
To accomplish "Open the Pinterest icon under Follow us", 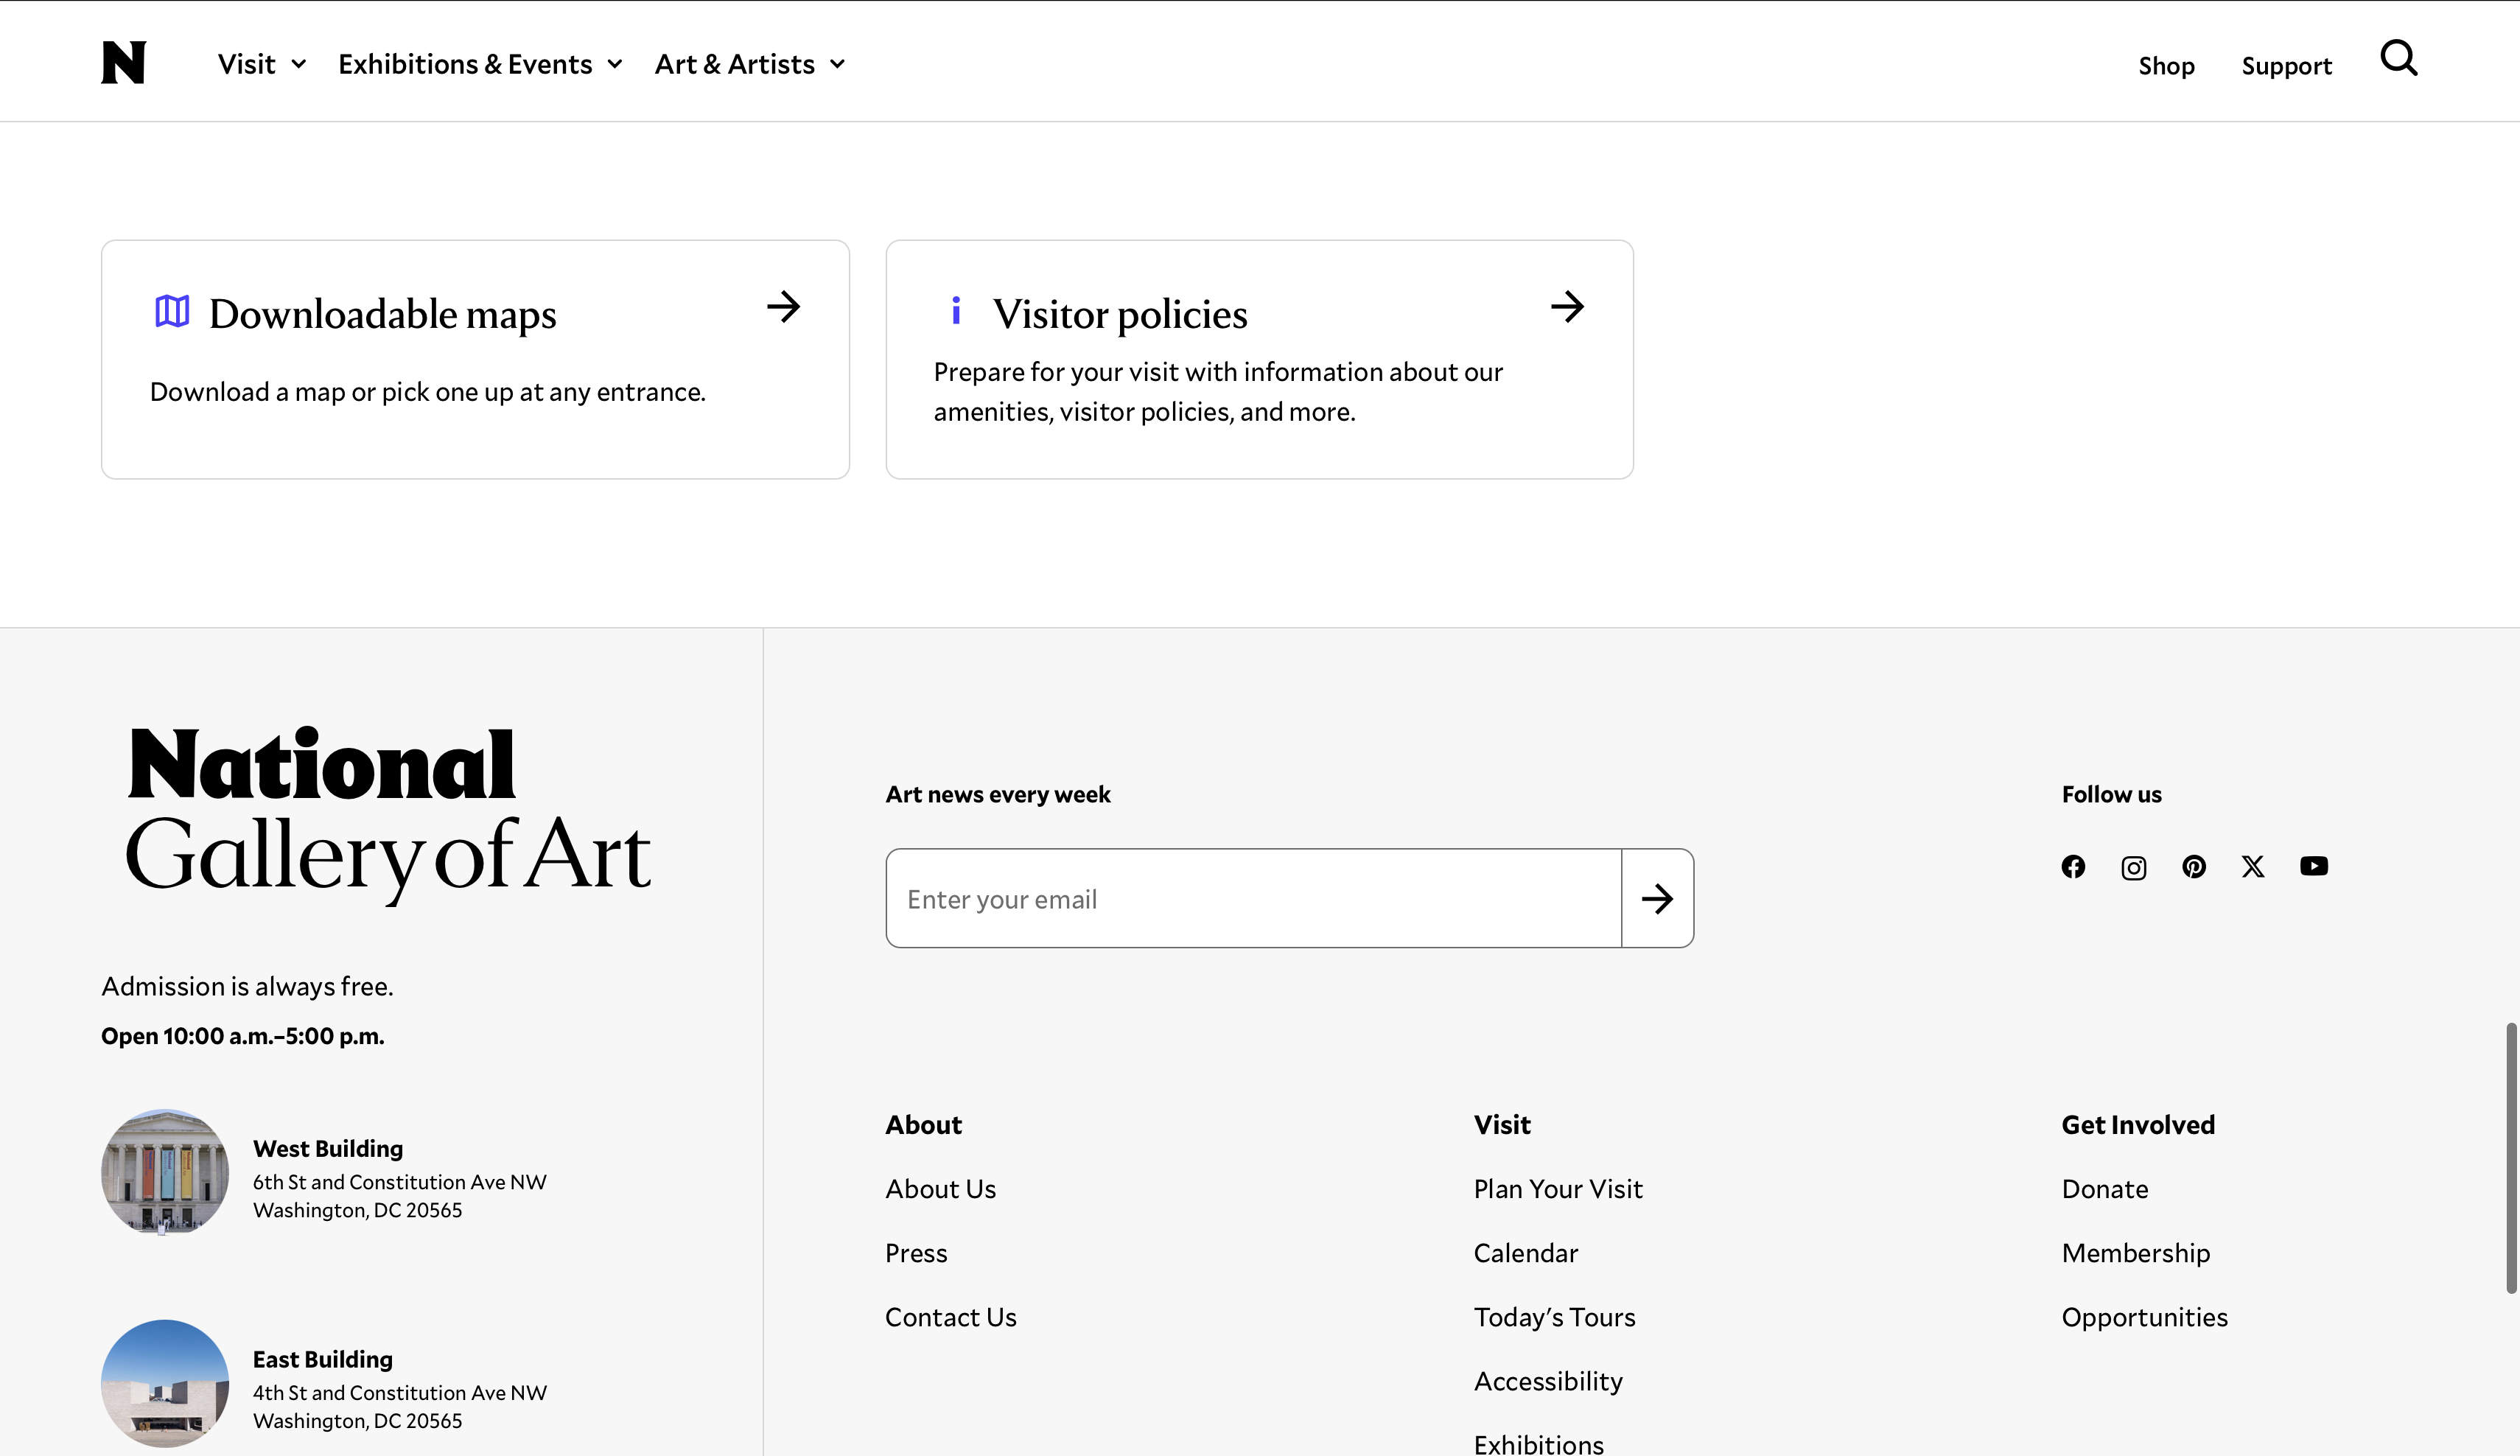I will pos(2194,867).
